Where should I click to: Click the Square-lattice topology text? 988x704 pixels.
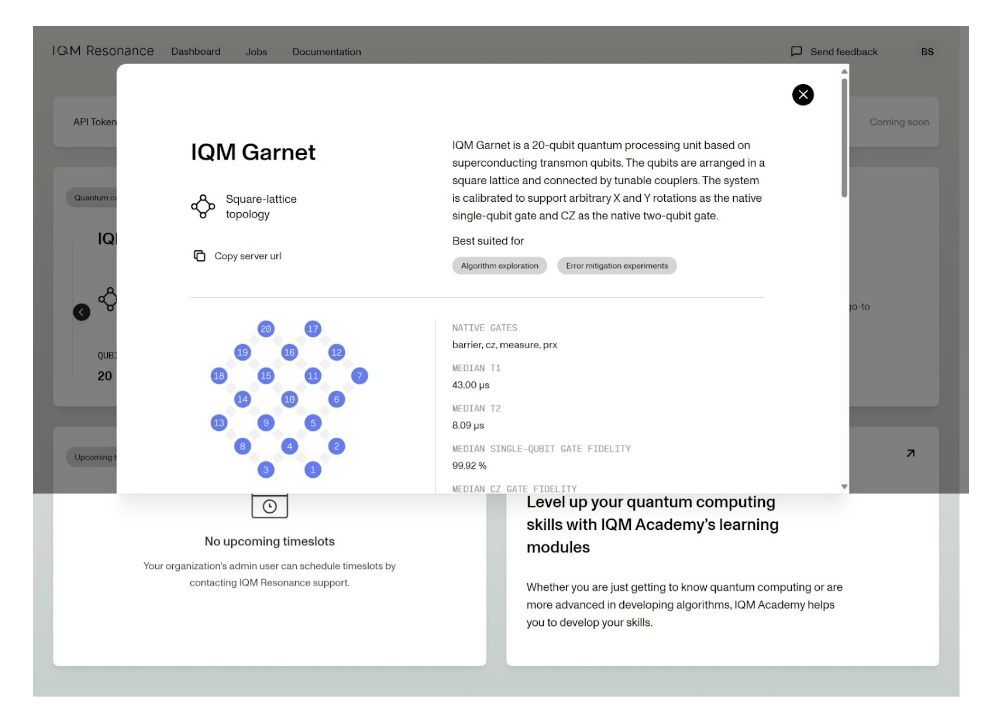point(261,207)
